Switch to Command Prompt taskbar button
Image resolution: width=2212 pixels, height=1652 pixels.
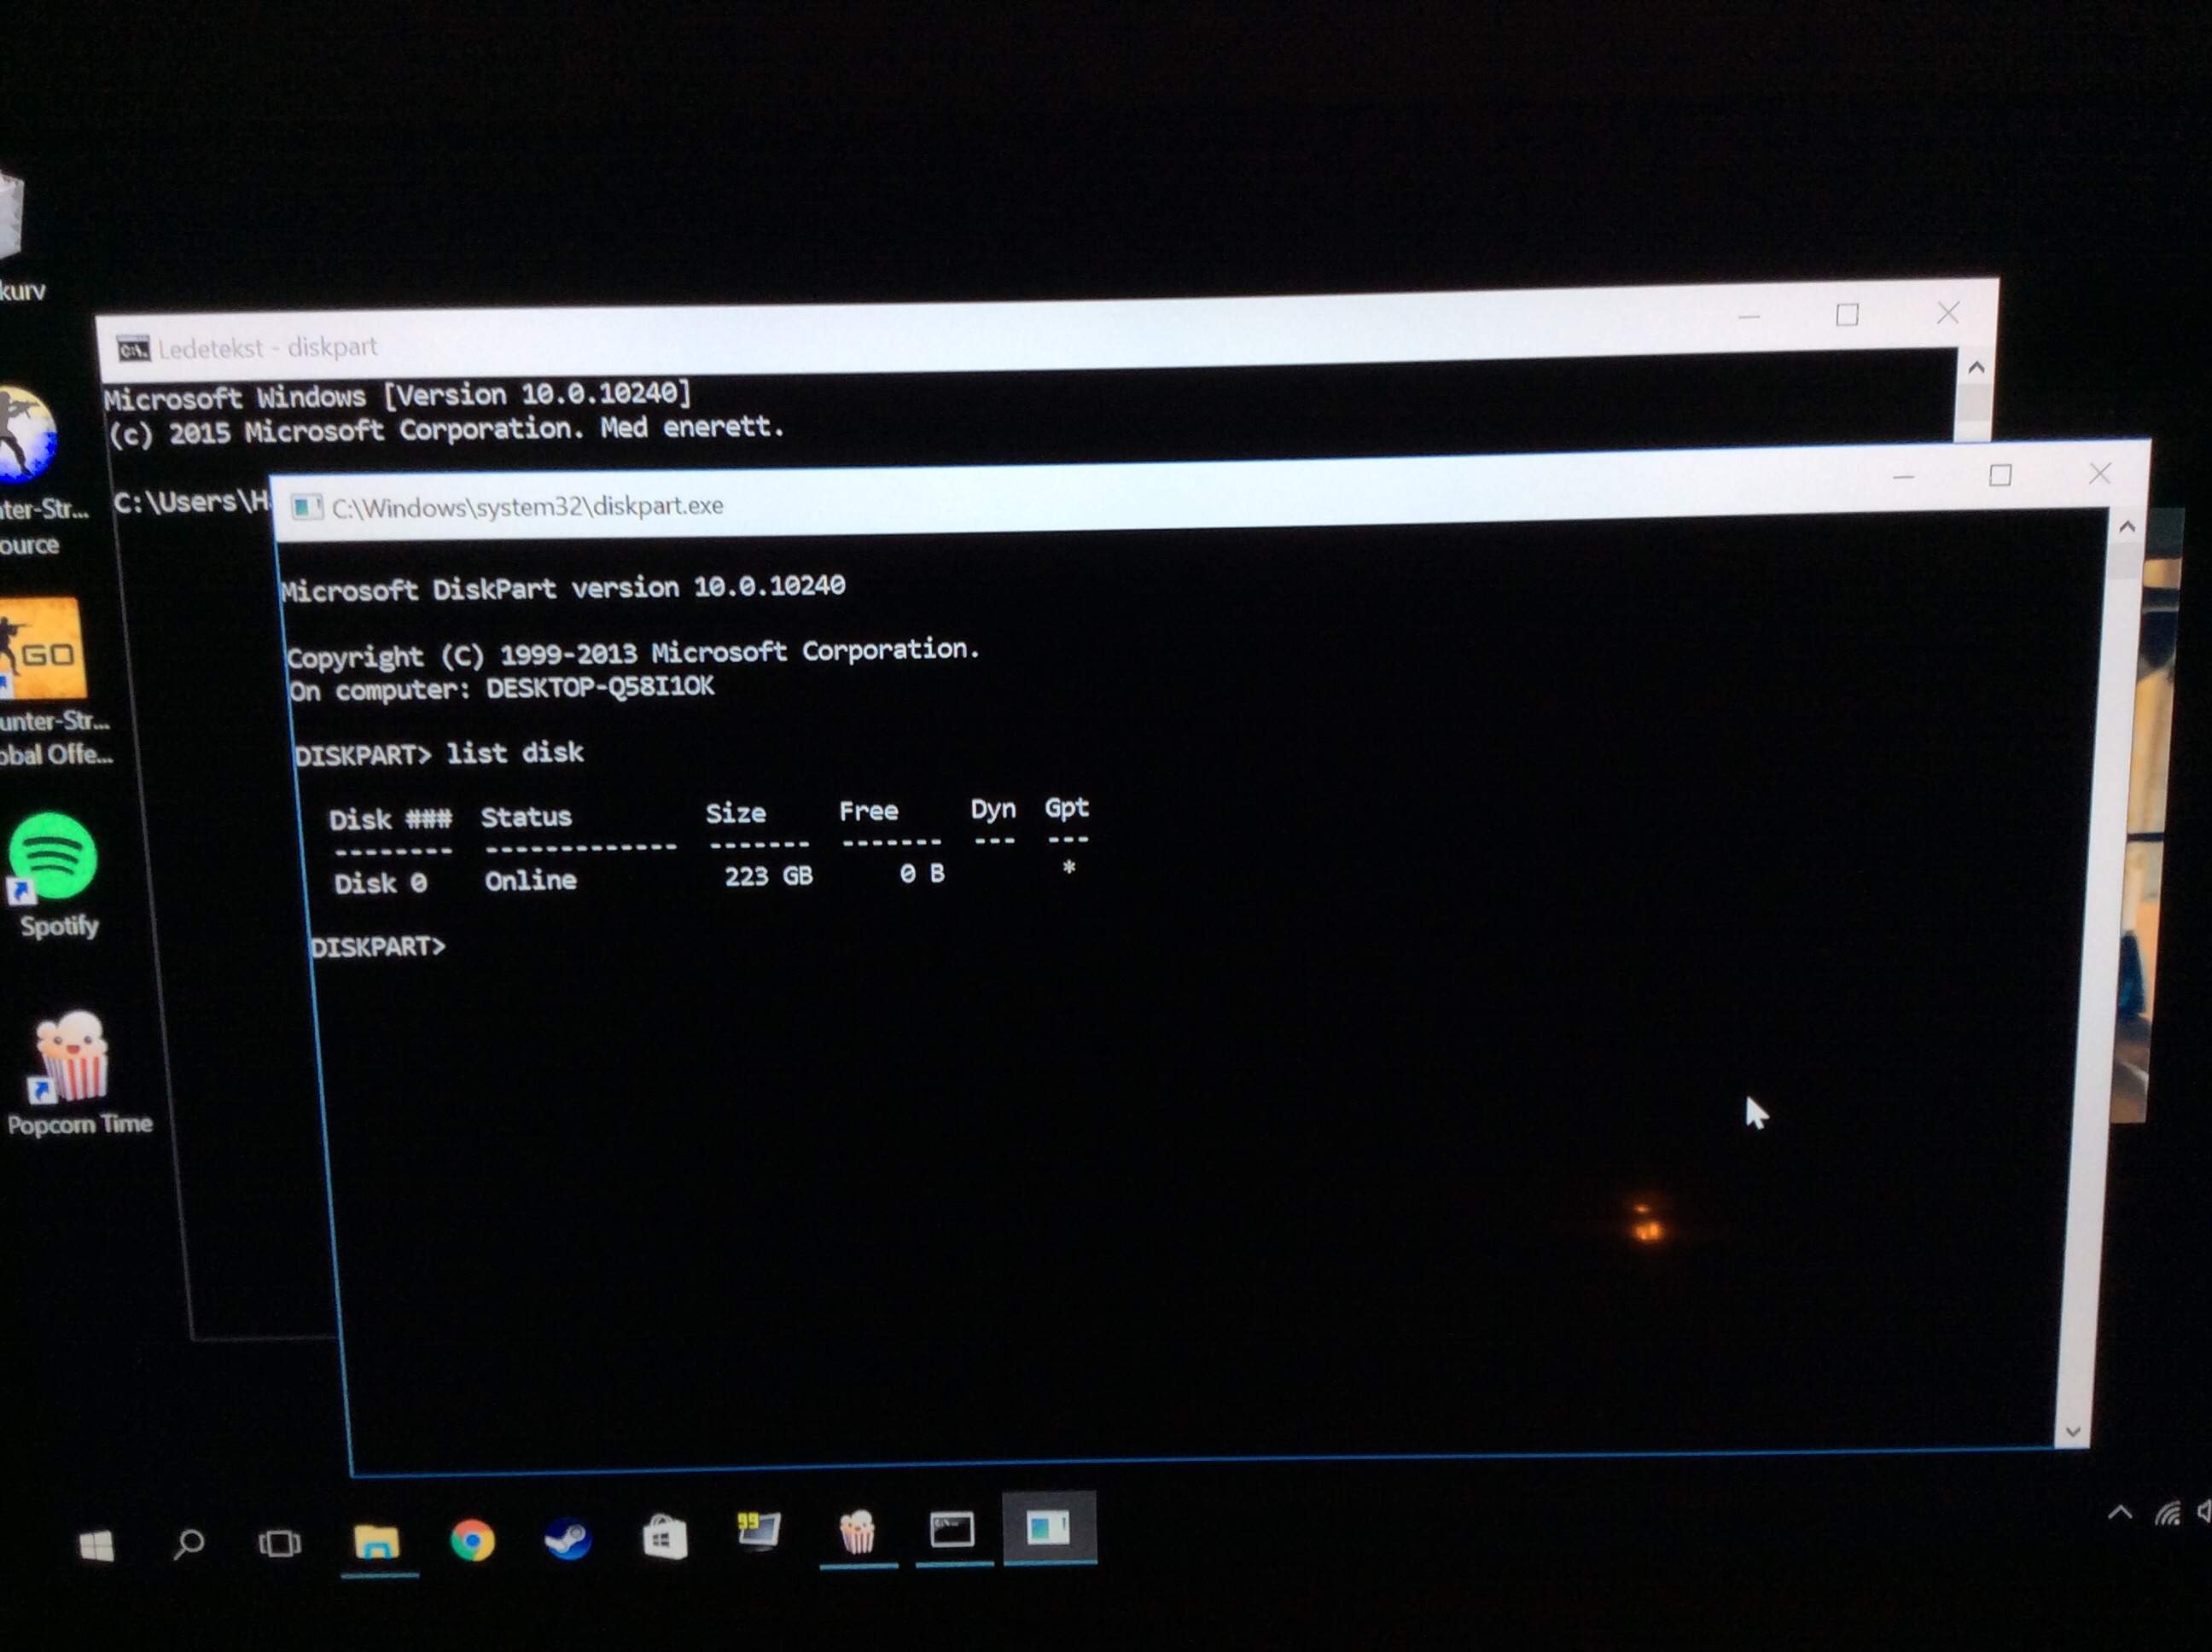952,1530
